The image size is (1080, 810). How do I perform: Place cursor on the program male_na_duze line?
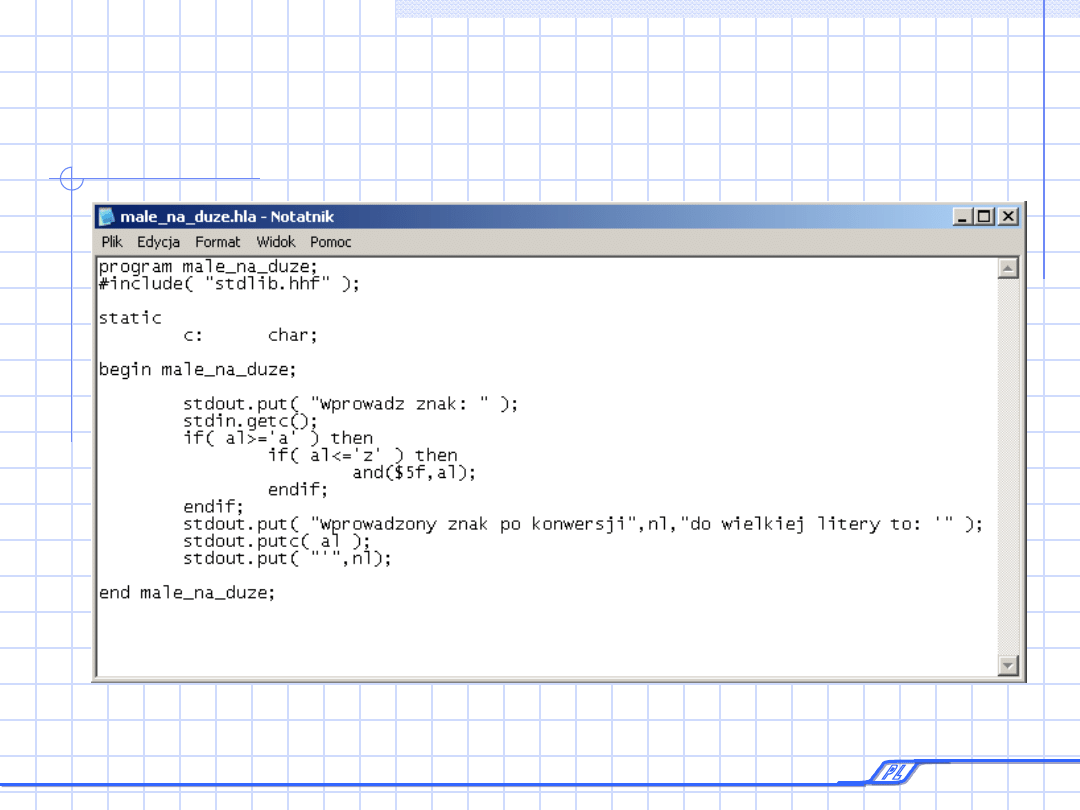(x=208, y=267)
